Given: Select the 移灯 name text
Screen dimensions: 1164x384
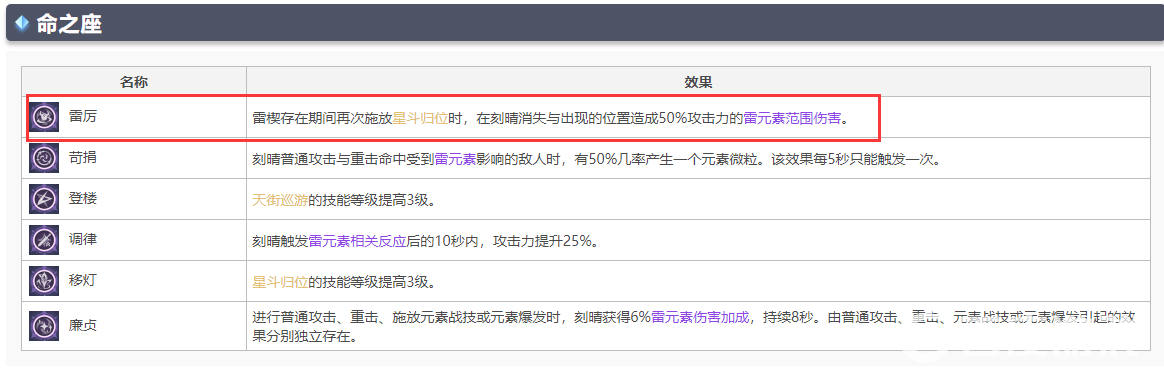Looking at the screenshot, I should click(82, 281).
